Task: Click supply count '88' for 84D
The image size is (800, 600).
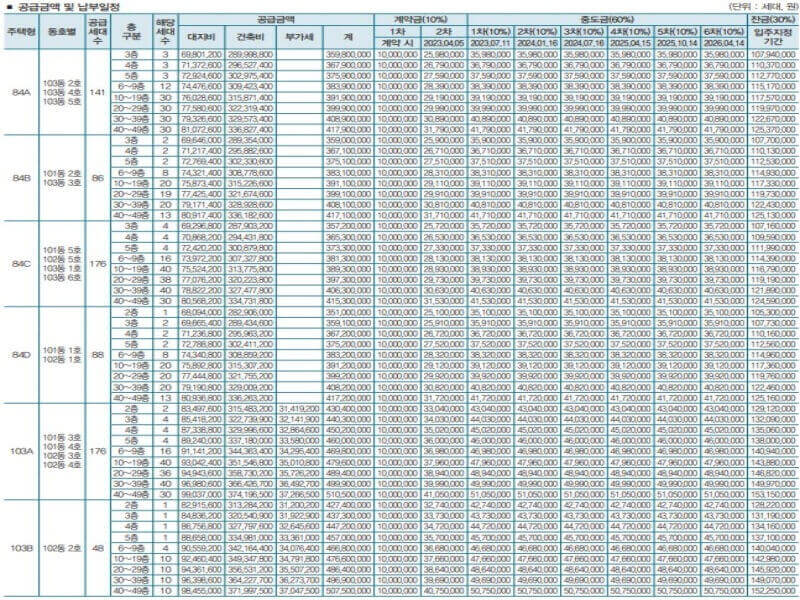Action: coord(97,355)
